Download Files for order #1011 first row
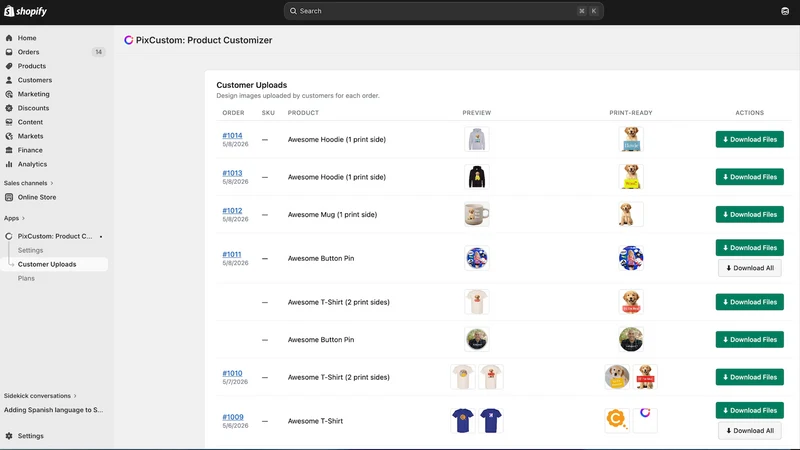Screen dimensions: 800x450 749,247
